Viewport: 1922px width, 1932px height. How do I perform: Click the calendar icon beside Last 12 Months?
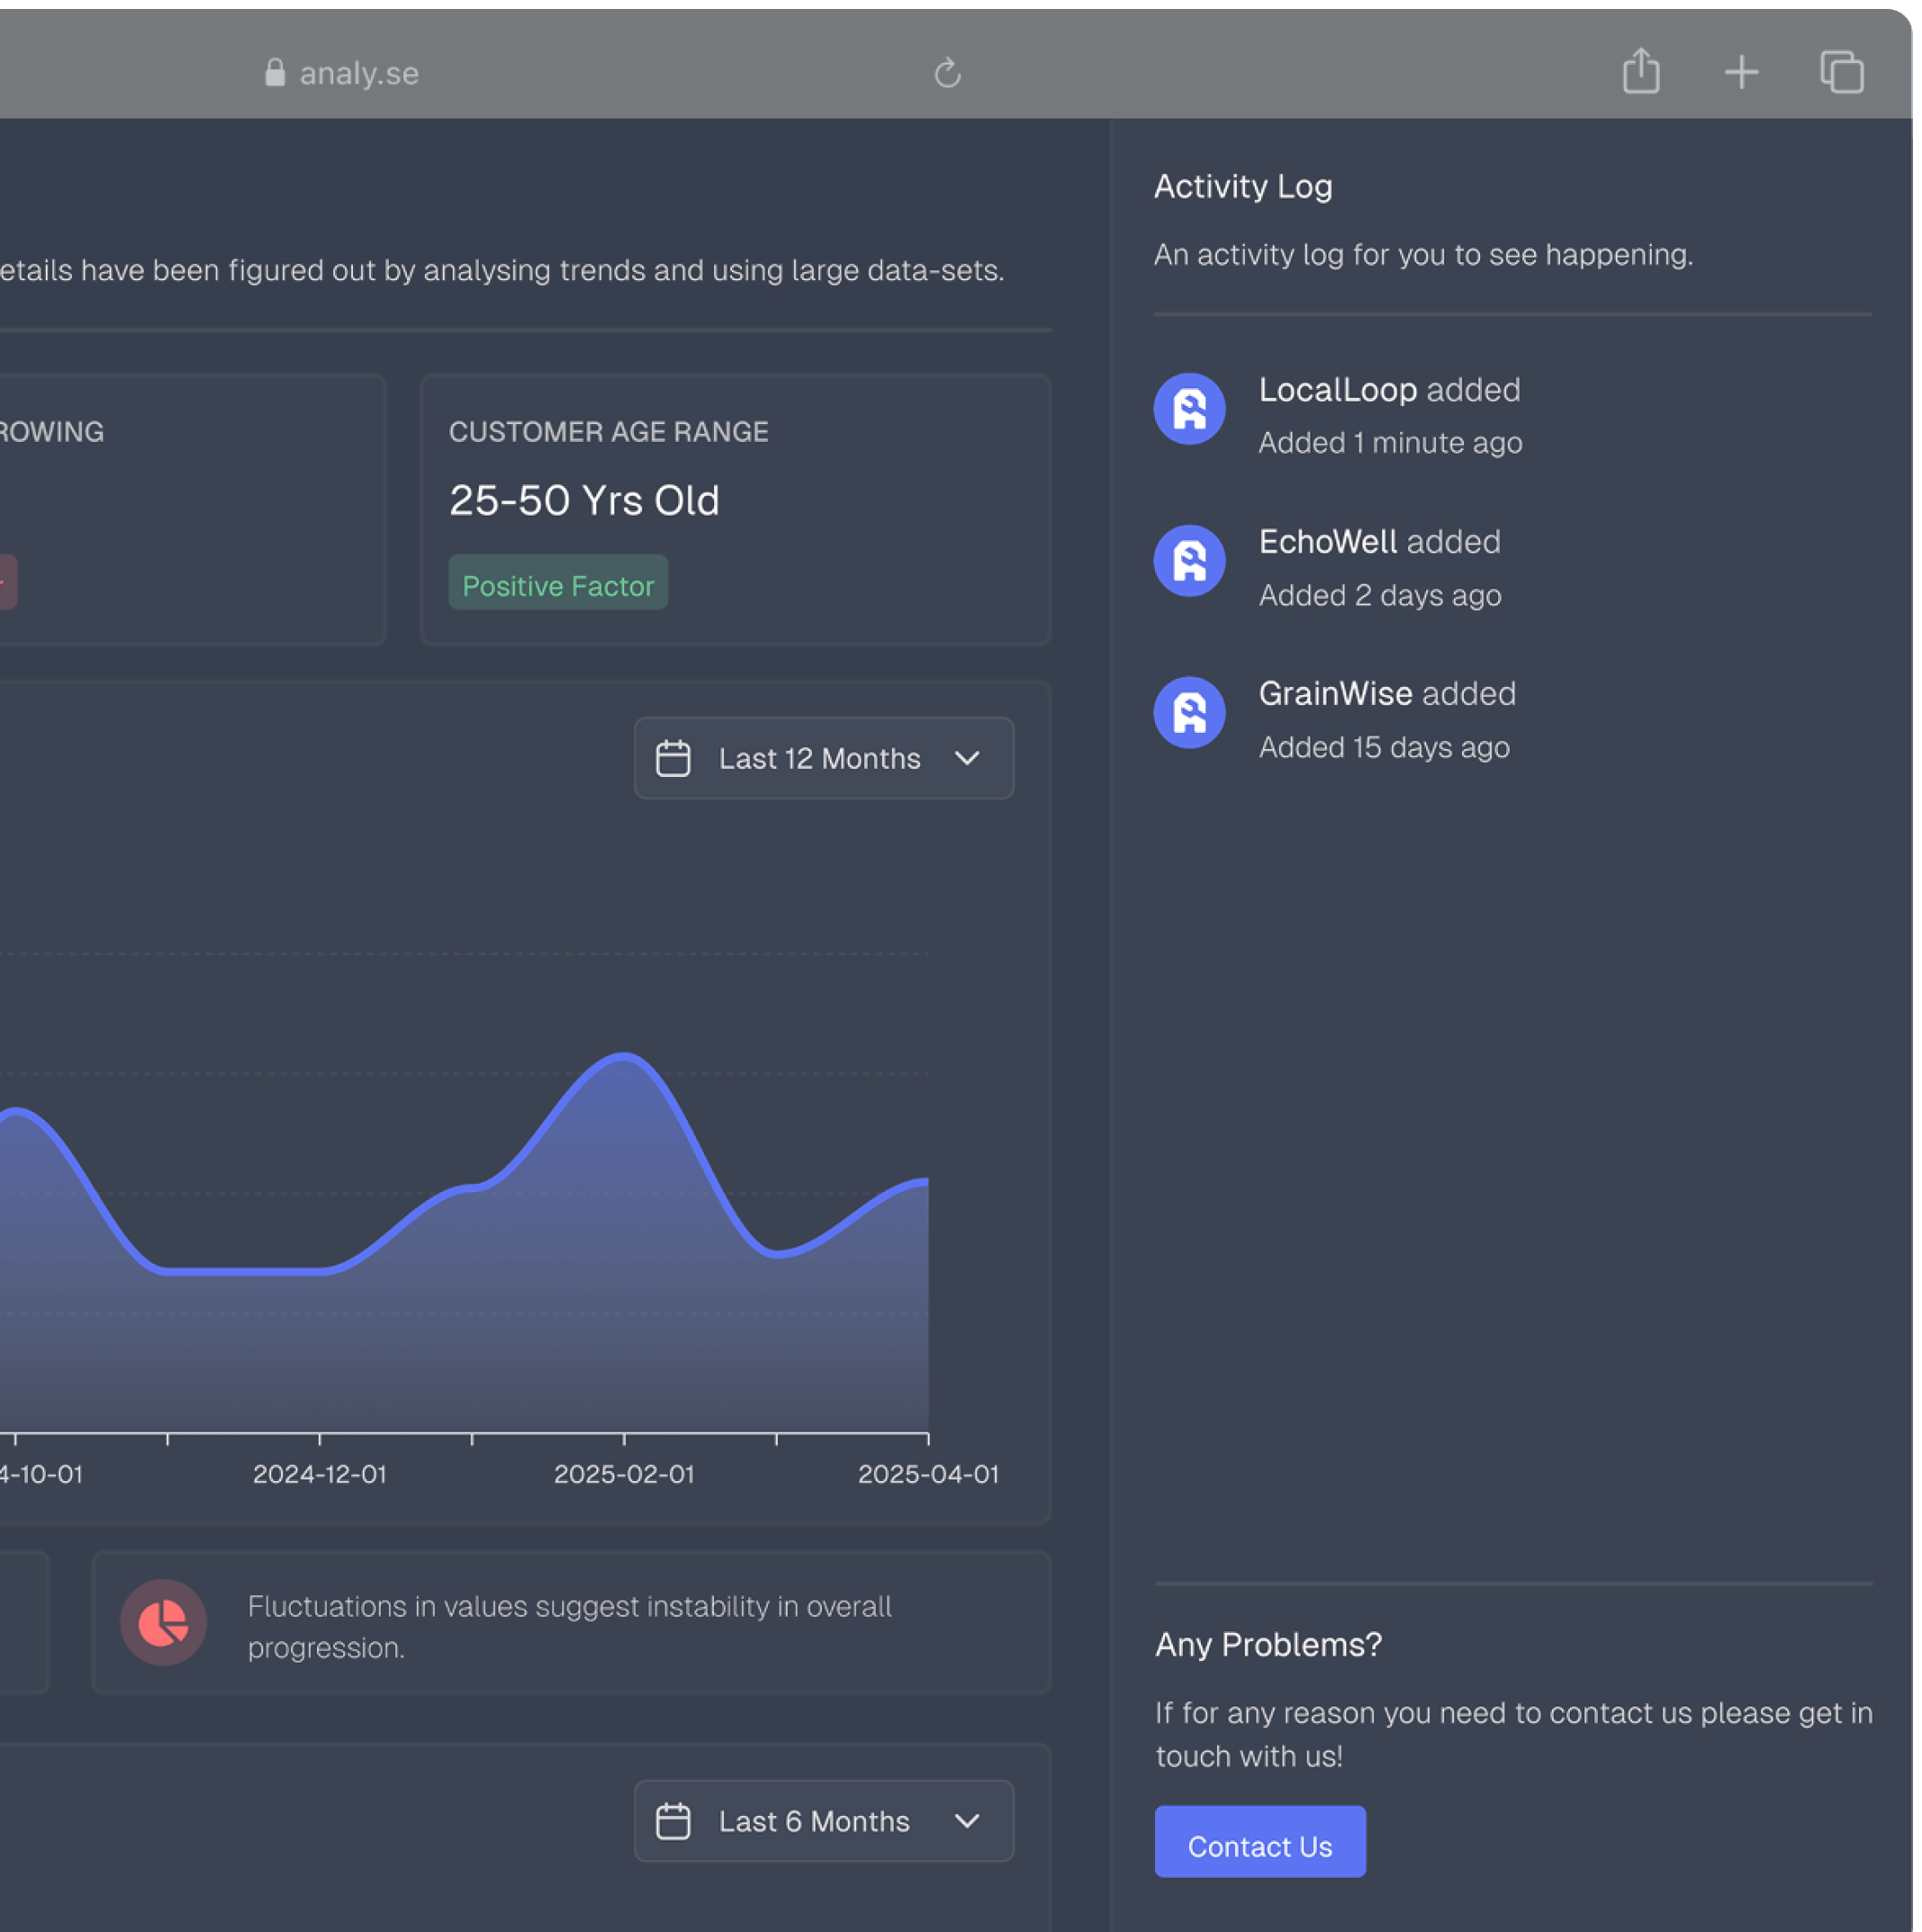tap(674, 758)
